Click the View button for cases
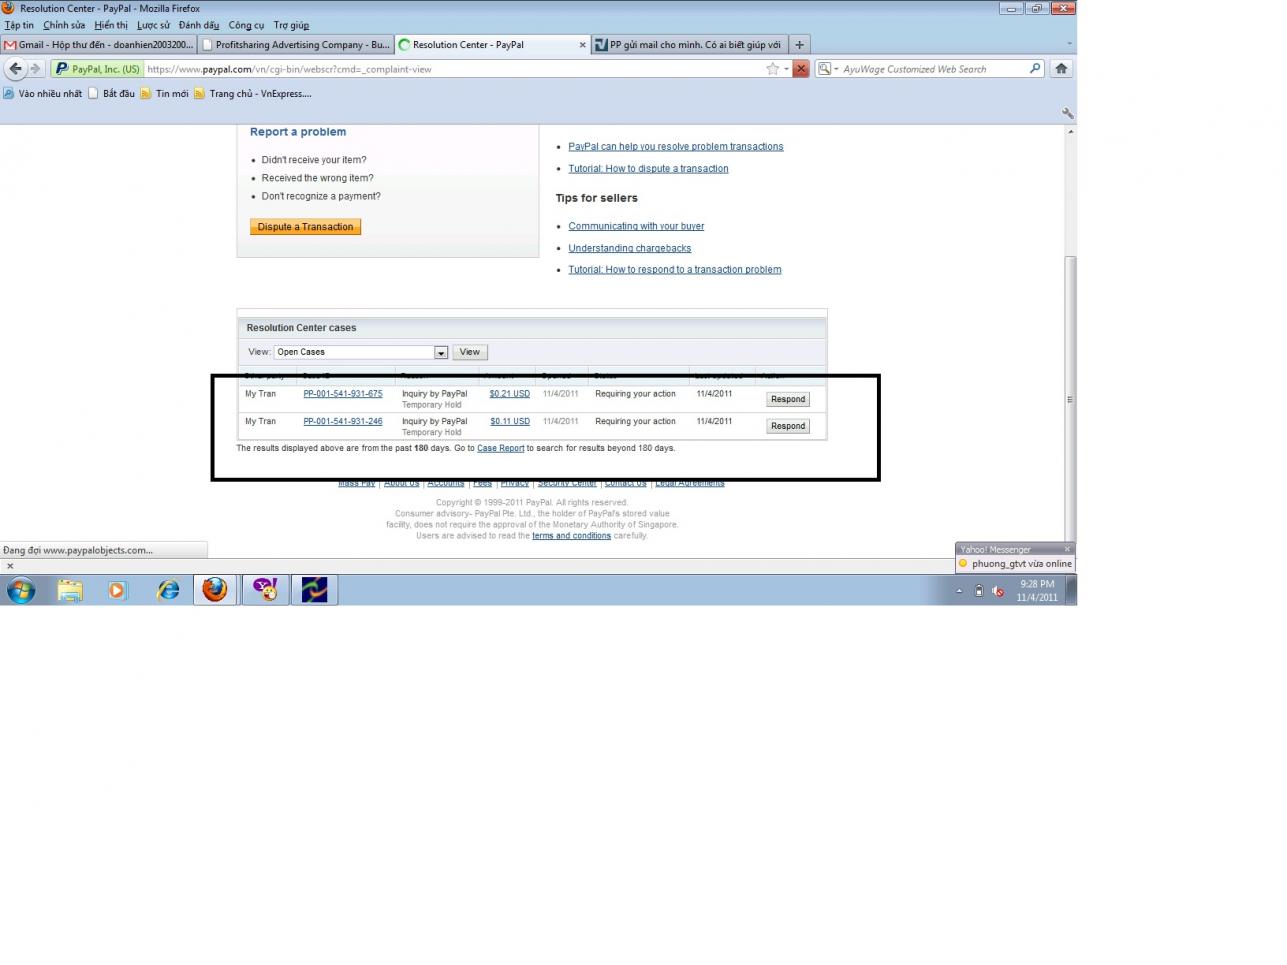 click(470, 352)
